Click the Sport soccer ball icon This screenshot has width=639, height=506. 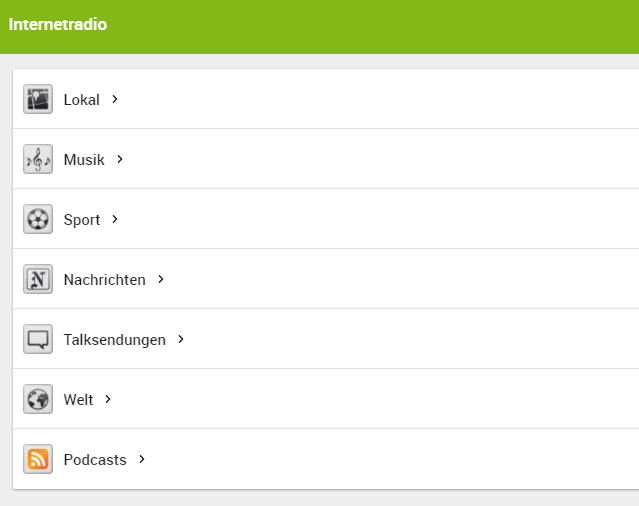tap(38, 219)
